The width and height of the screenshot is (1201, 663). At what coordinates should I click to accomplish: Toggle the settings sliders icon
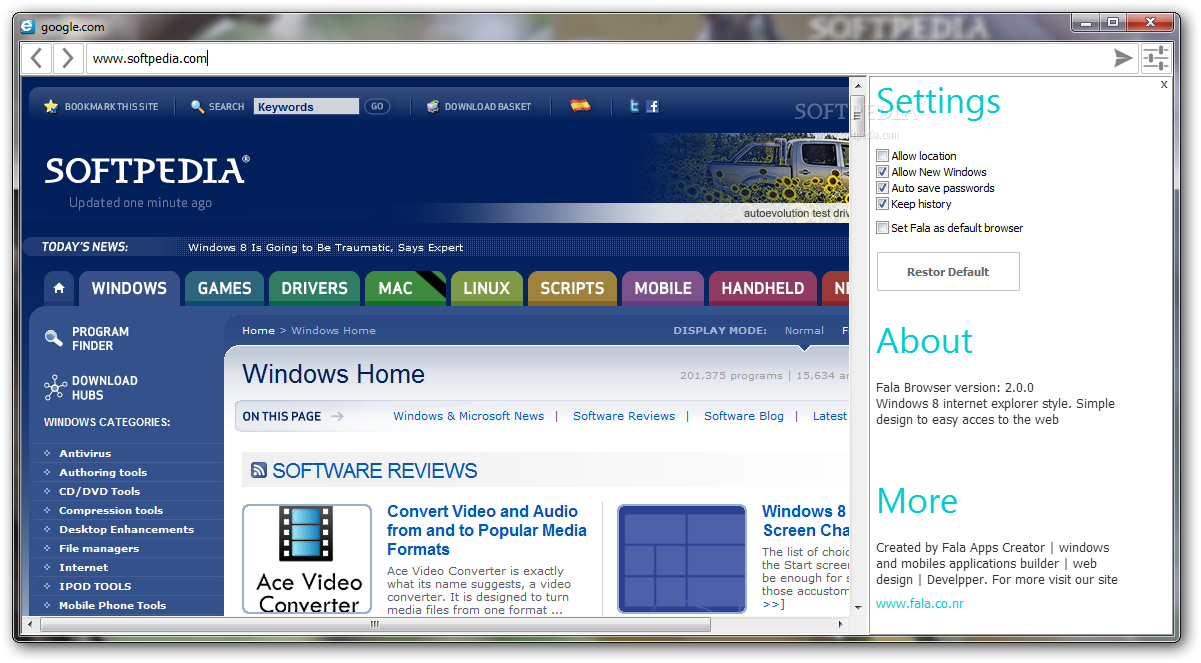click(x=1156, y=58)
